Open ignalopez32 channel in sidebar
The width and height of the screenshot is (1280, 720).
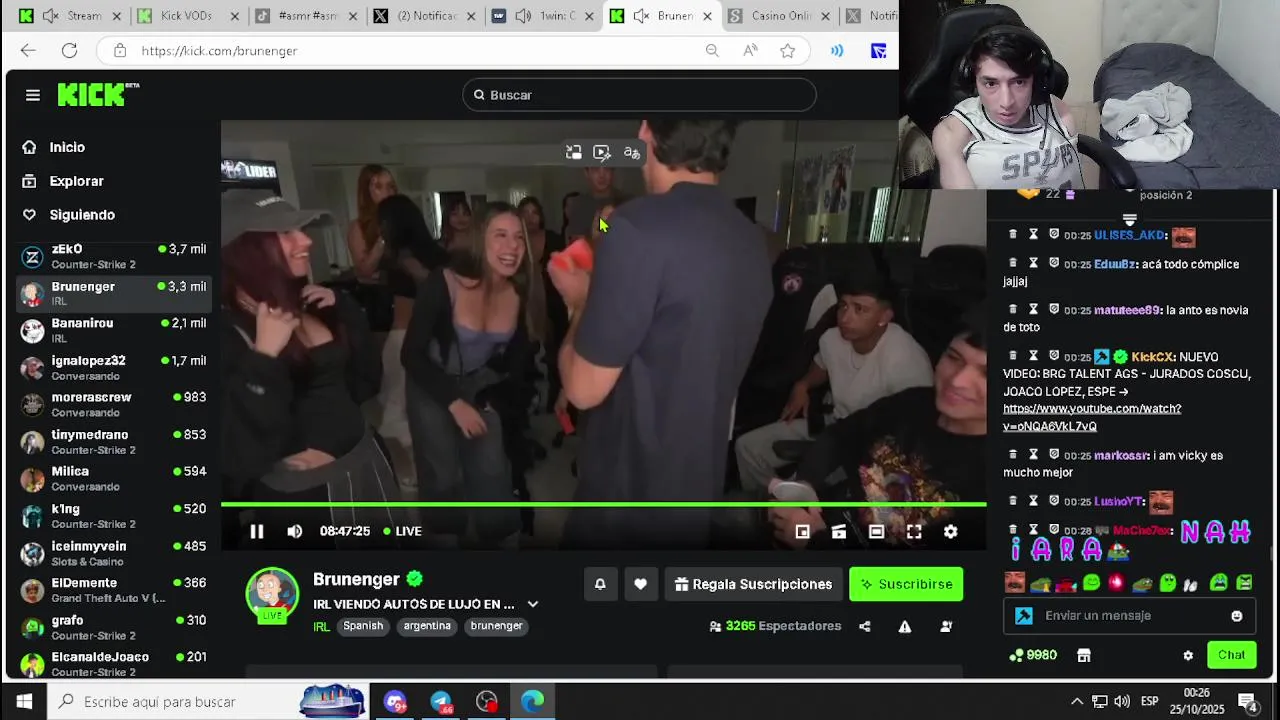pos(114,367)
